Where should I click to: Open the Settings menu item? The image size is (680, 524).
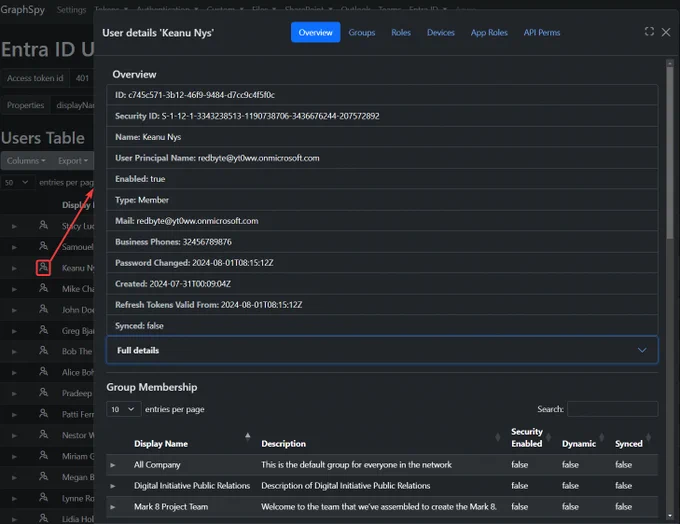pyautogui.click(x=71, y=10)
